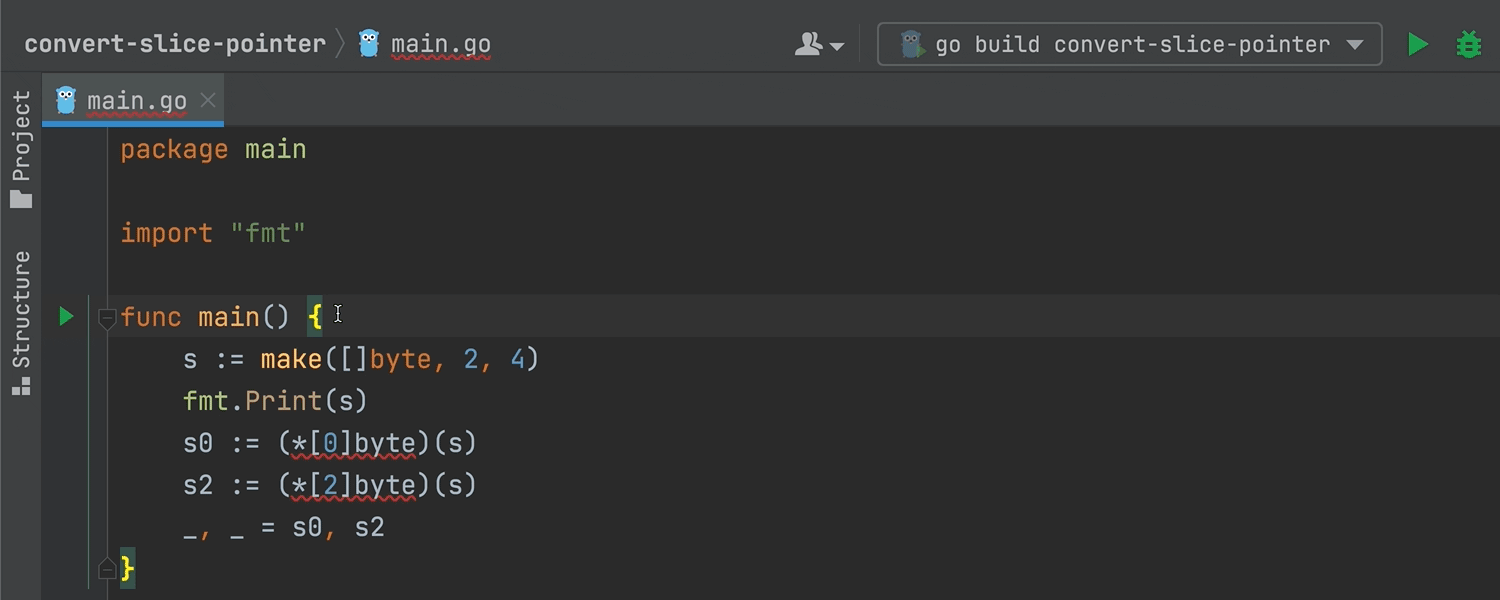The width and height of the screenshot is (1500, 600).
Task: Start debugging with the bug icon
Action: pyautogui.click(x=1468, y=44)
